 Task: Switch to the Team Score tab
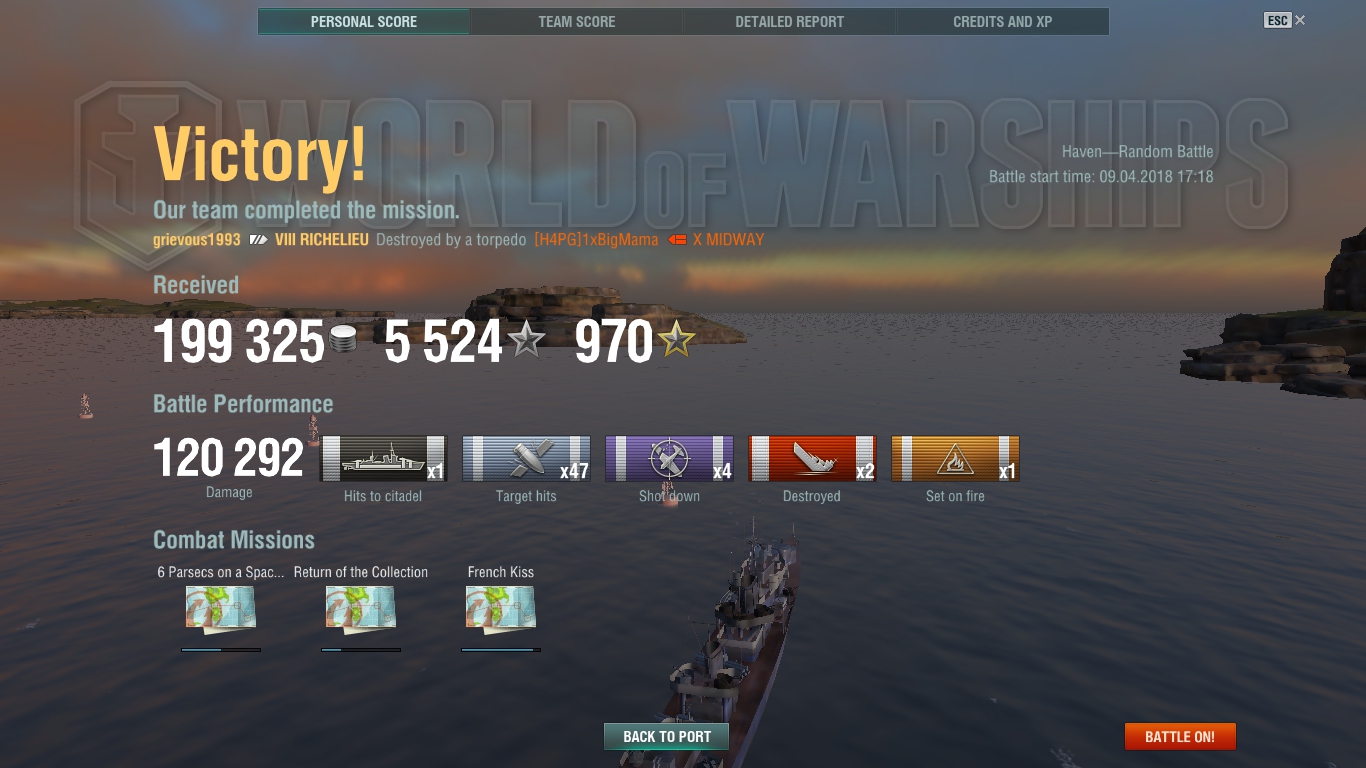(577, 22)
